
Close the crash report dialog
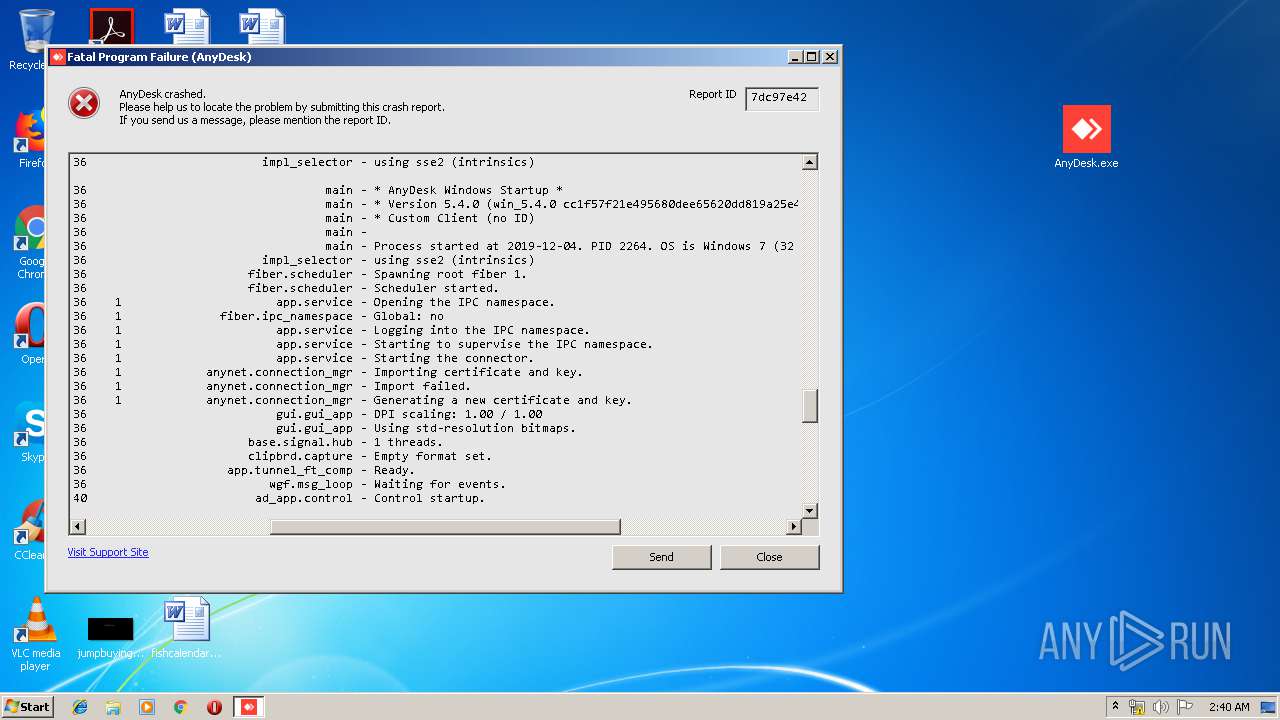coord(769,557)
